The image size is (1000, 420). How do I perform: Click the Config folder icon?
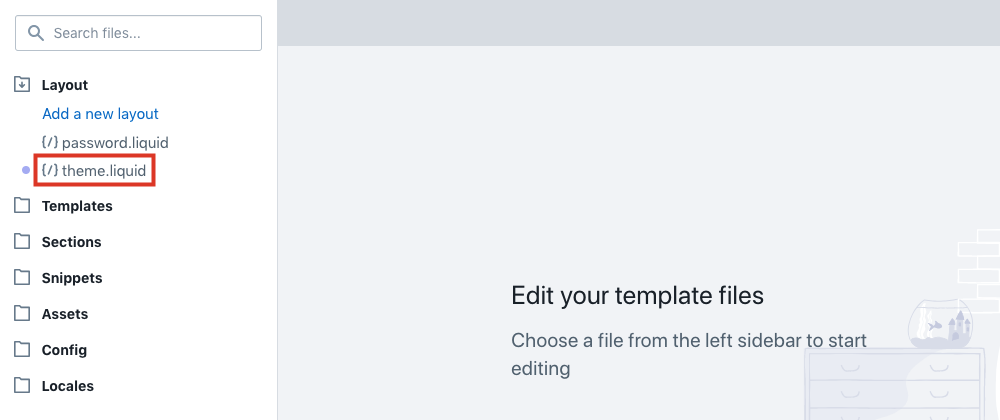tap(22, 349)
